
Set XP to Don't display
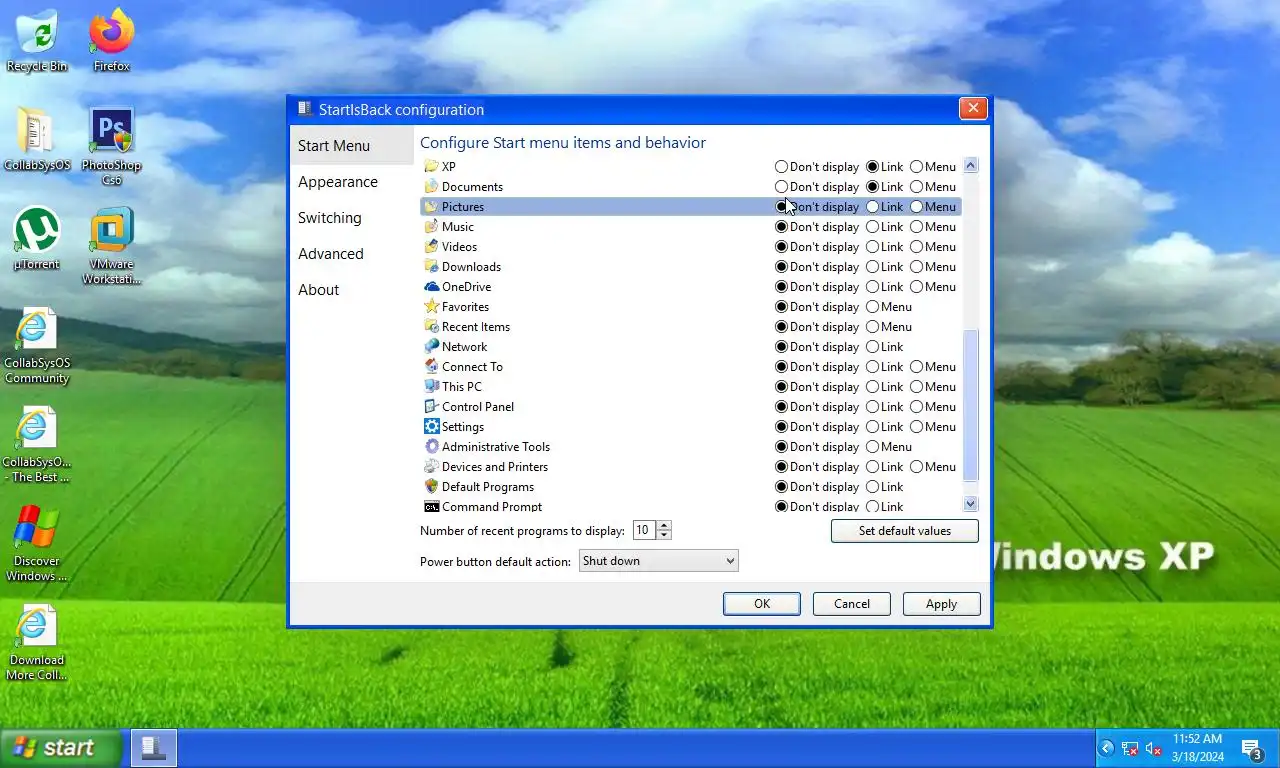(x=782, y=167)
